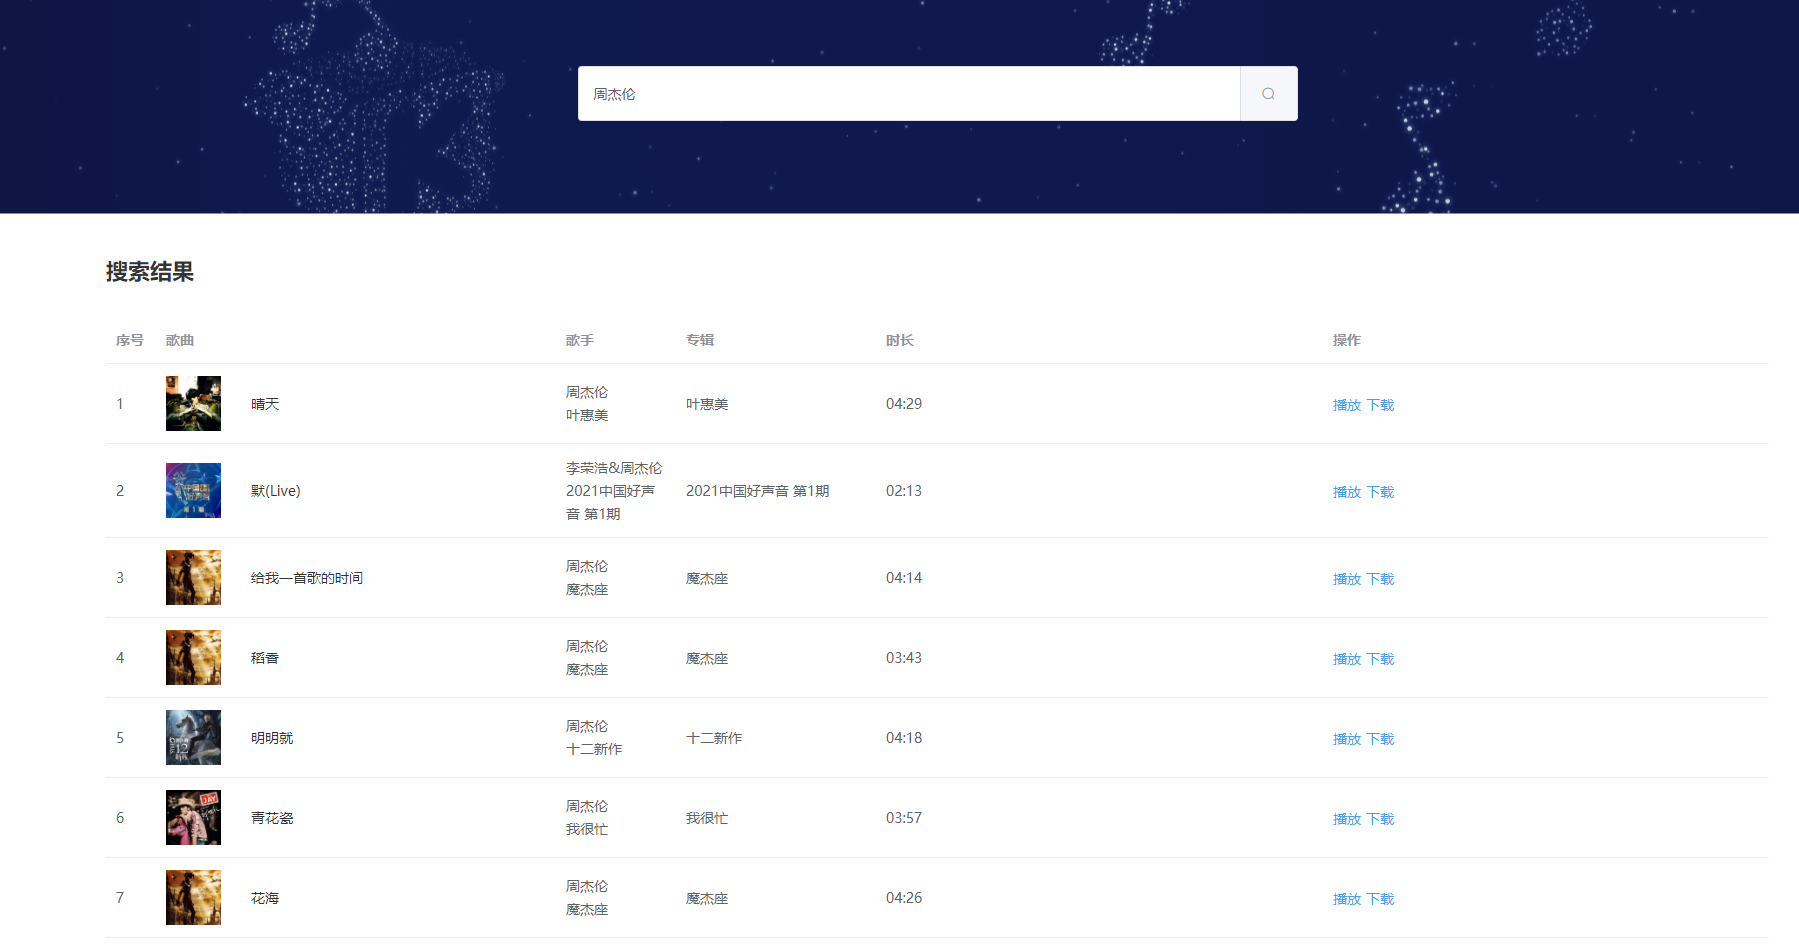Download the song 给我一首歌的时间
Image resolution: width=1799 pixels, height=949 pixels.
click(x=1380, y=579)
